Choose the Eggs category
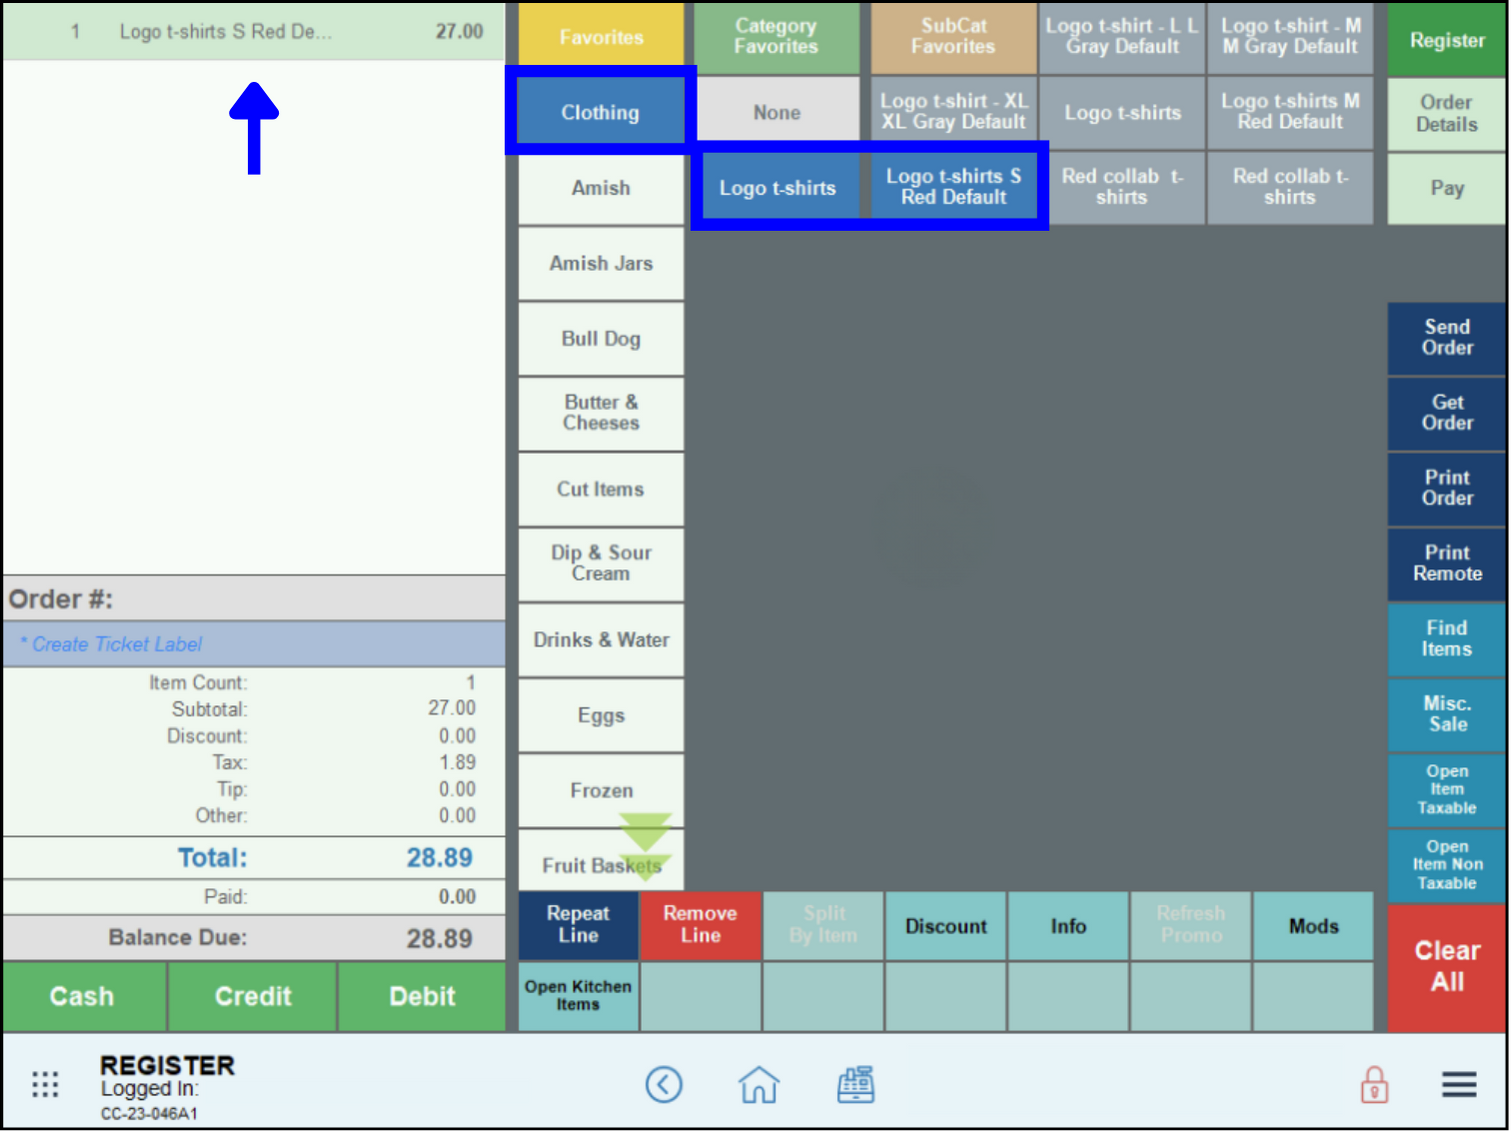The image size is (1512, 1134). coord(601,715)
